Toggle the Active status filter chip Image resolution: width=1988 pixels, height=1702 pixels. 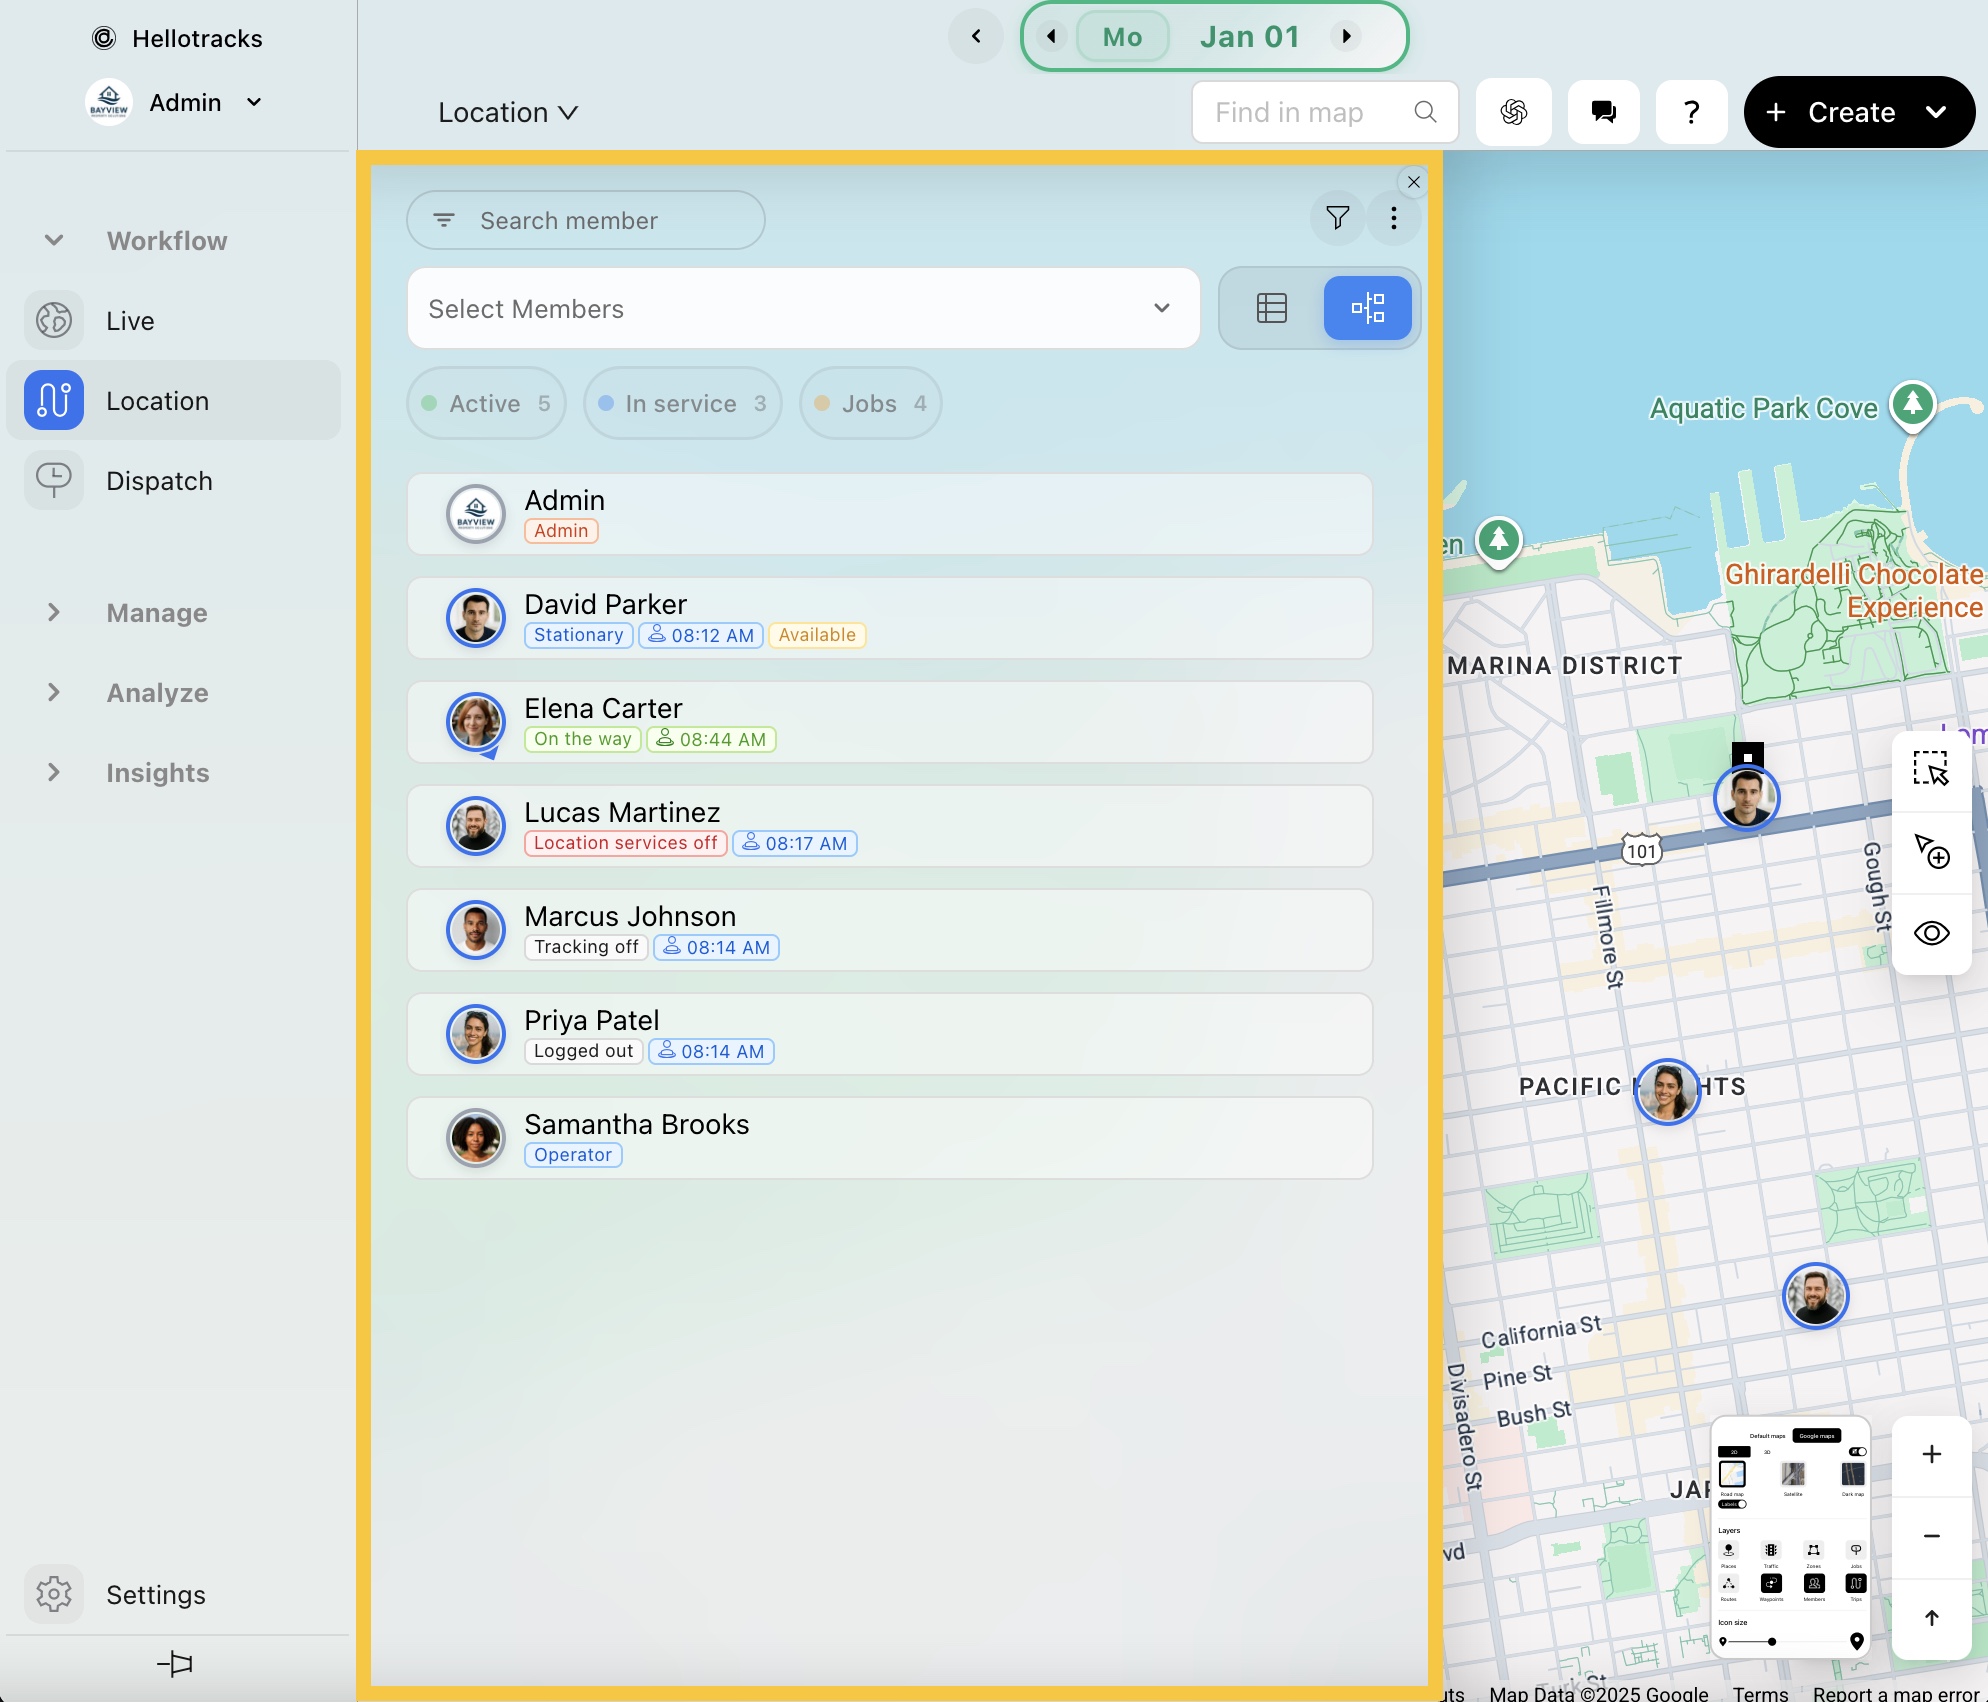tap(486, 403)
